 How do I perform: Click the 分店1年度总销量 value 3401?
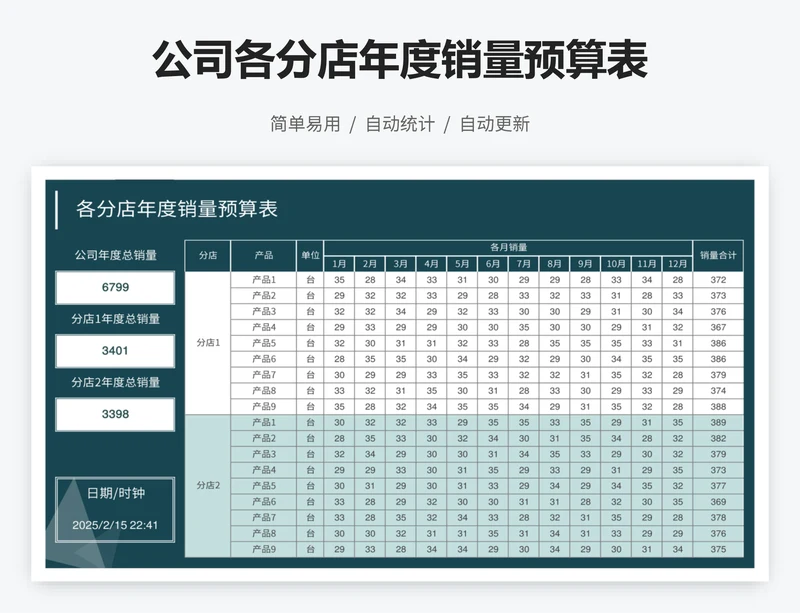tap(115, 351)
